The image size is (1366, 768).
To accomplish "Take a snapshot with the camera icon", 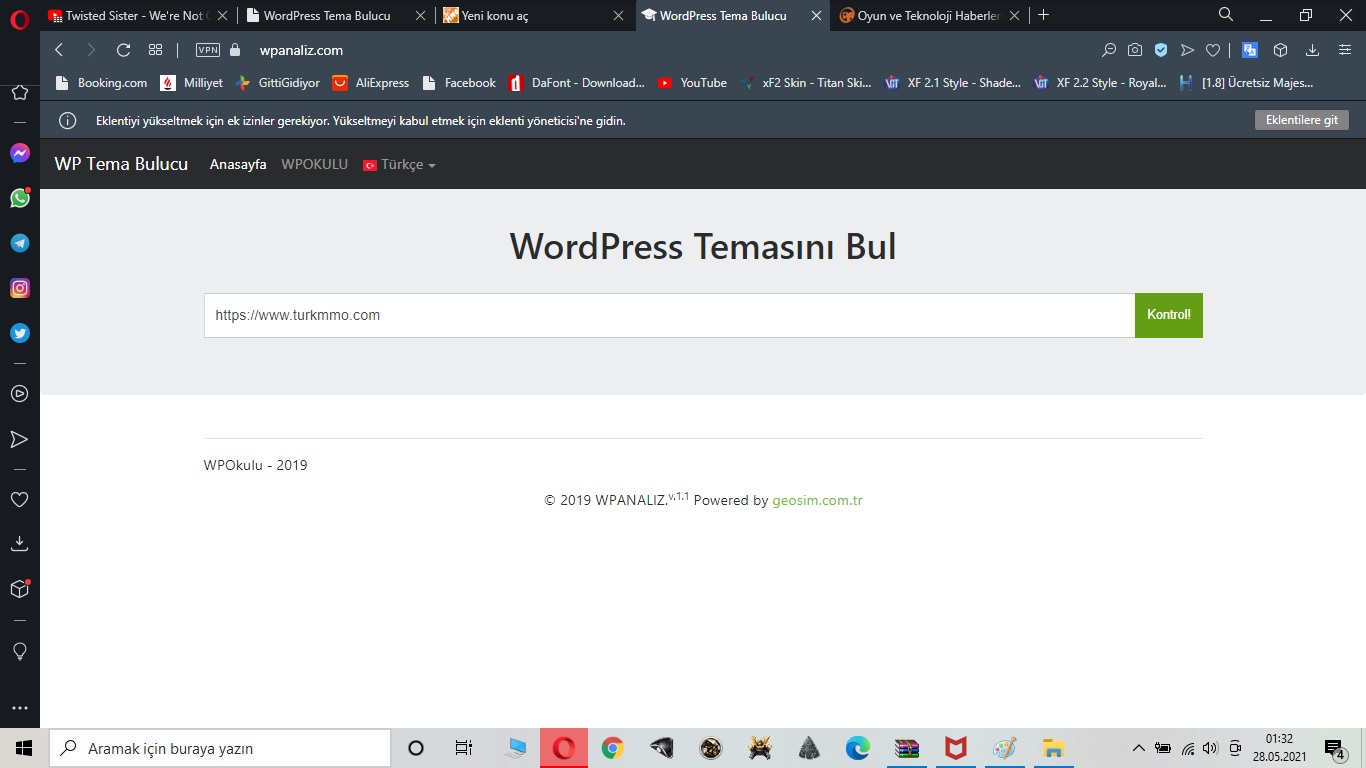I will pos(1135,50).
